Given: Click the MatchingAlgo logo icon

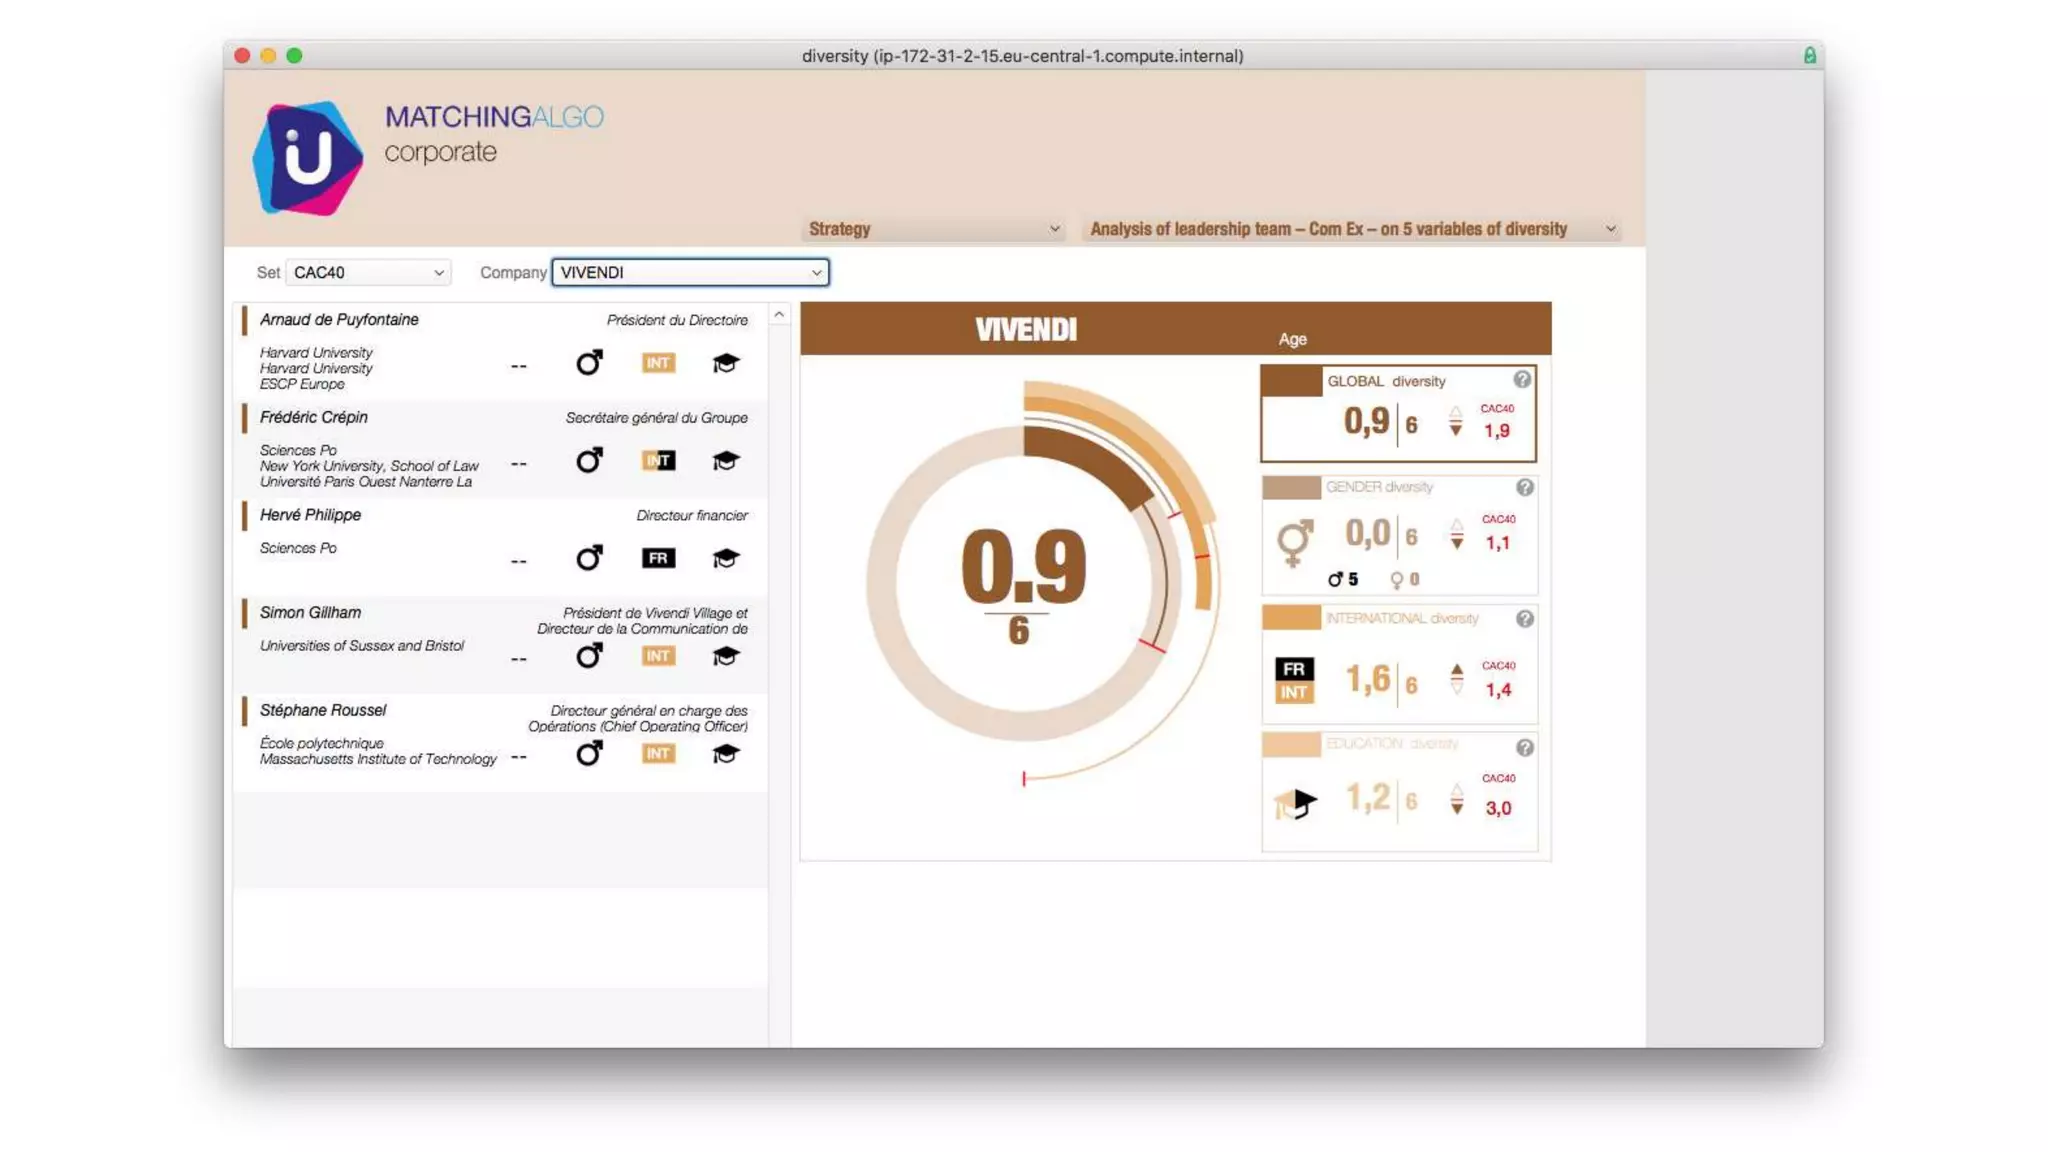Looking at the screenshot, I should [x=307, y=158].
